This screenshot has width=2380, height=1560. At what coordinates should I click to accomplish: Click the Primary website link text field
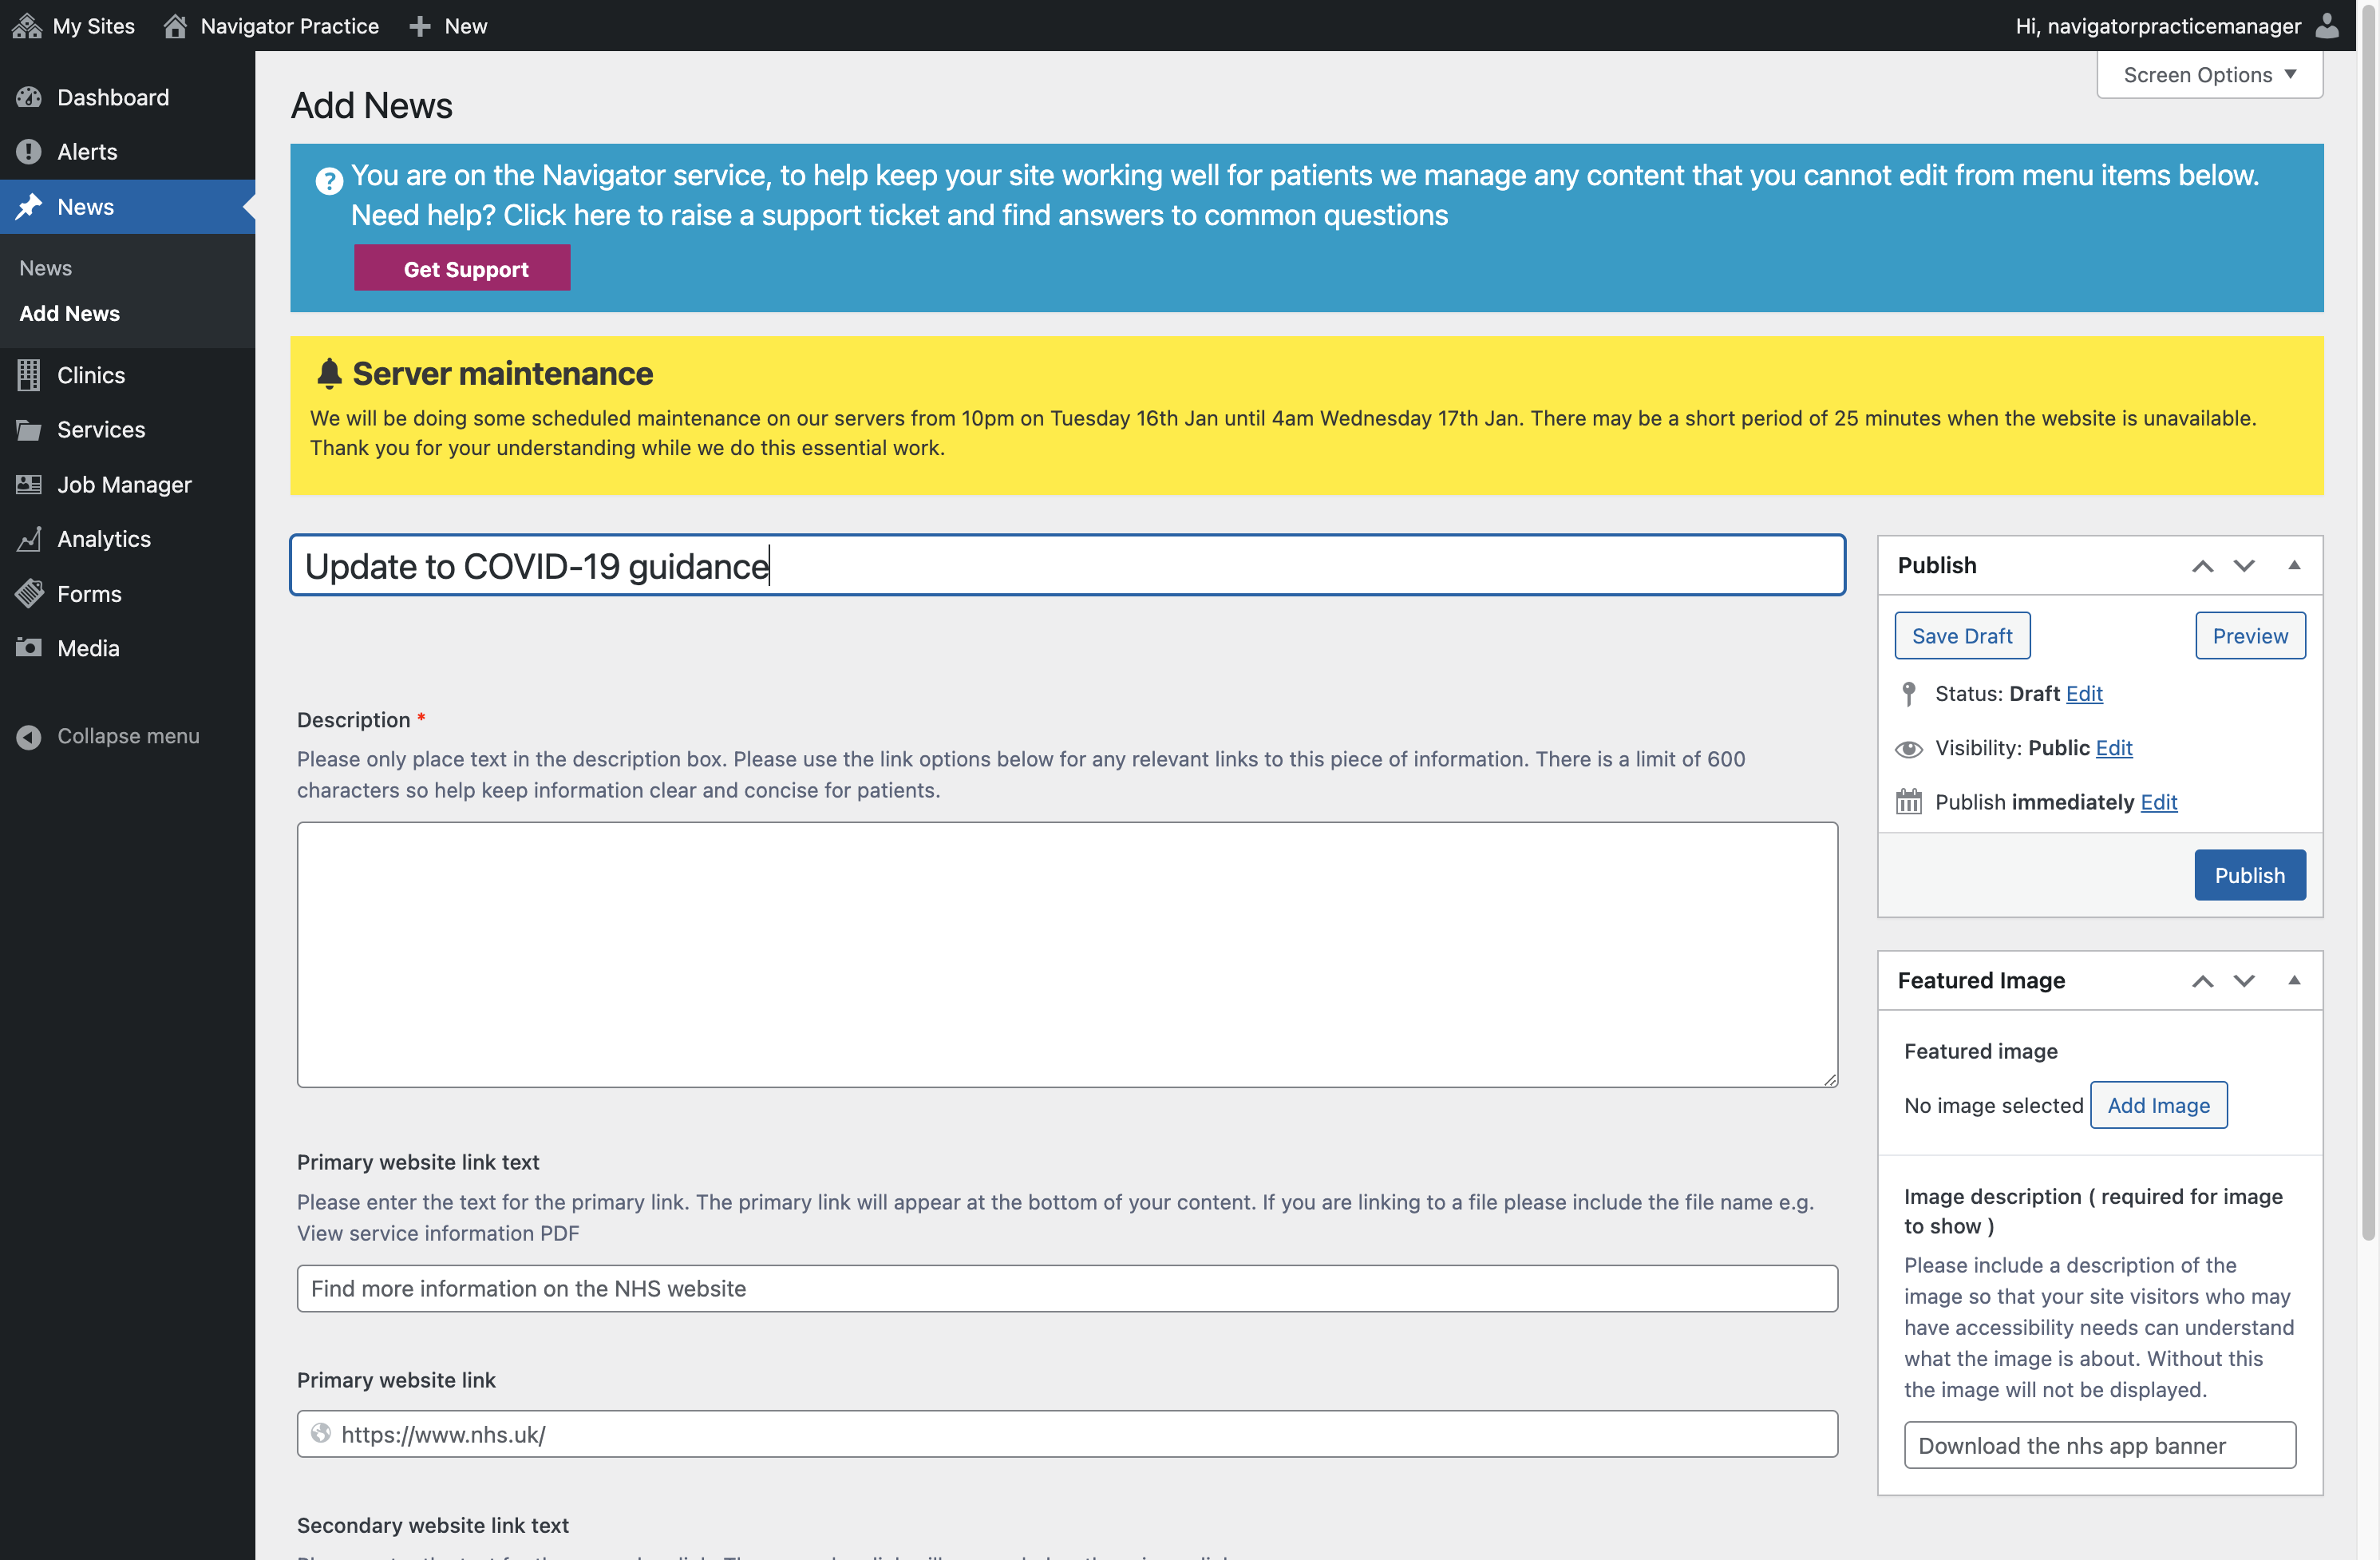[1067, 1288]
